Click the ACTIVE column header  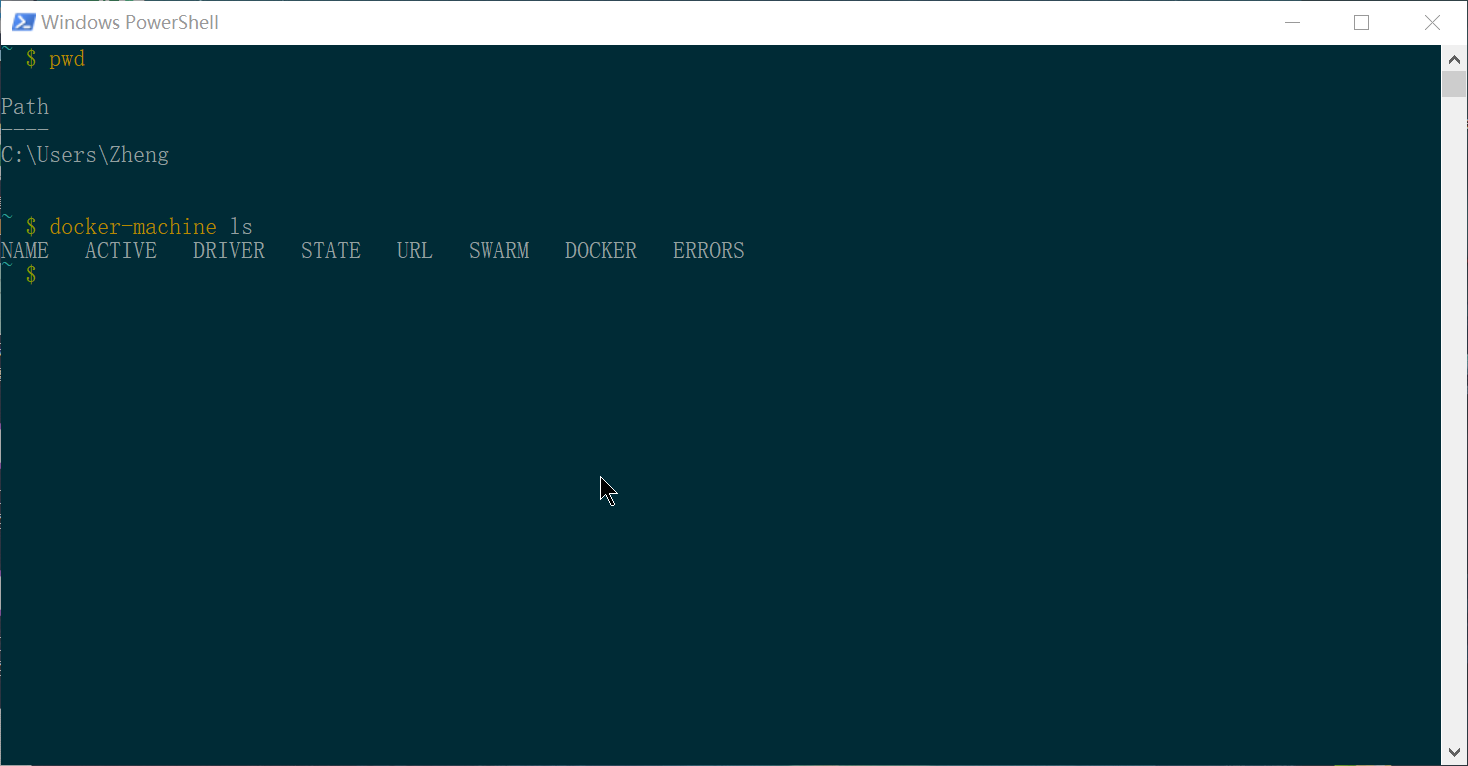pyautogui.click(x=120, y=250)
